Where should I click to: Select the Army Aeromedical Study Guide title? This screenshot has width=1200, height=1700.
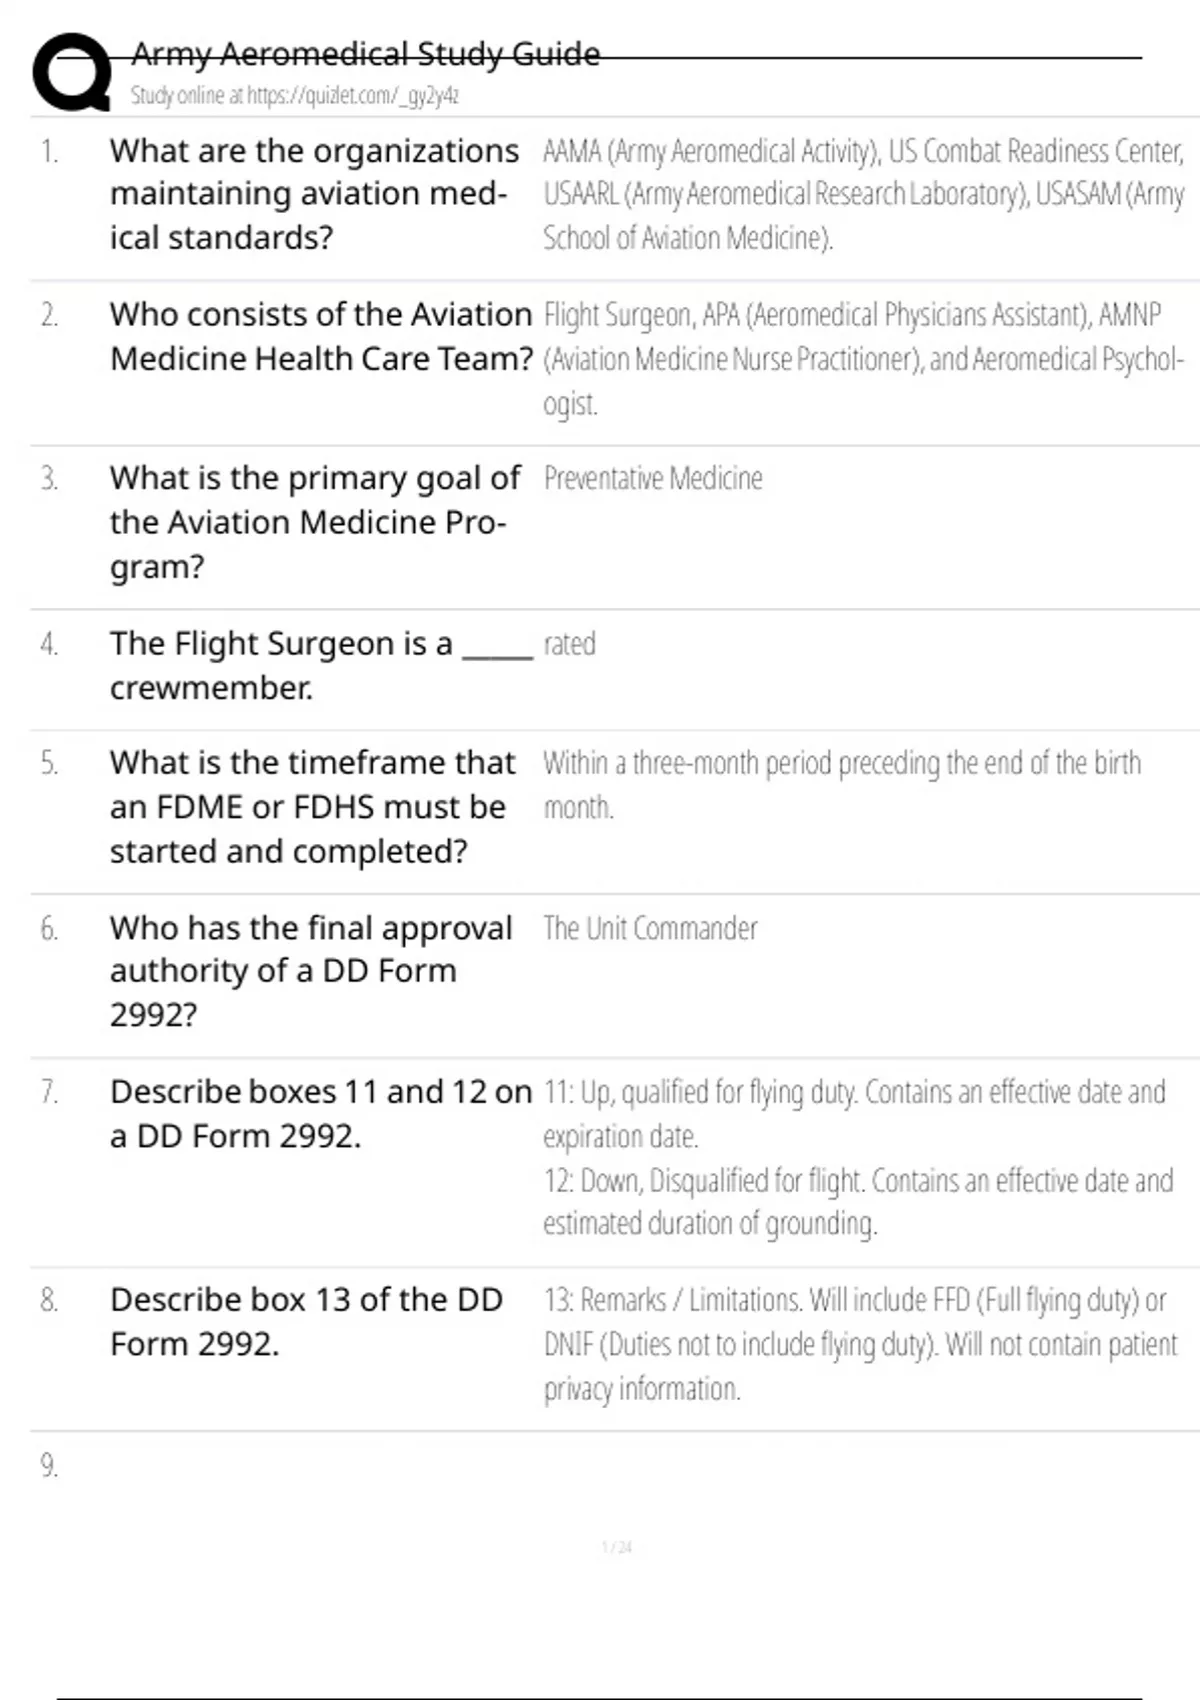pyautogui.click(x=366, y=53)
